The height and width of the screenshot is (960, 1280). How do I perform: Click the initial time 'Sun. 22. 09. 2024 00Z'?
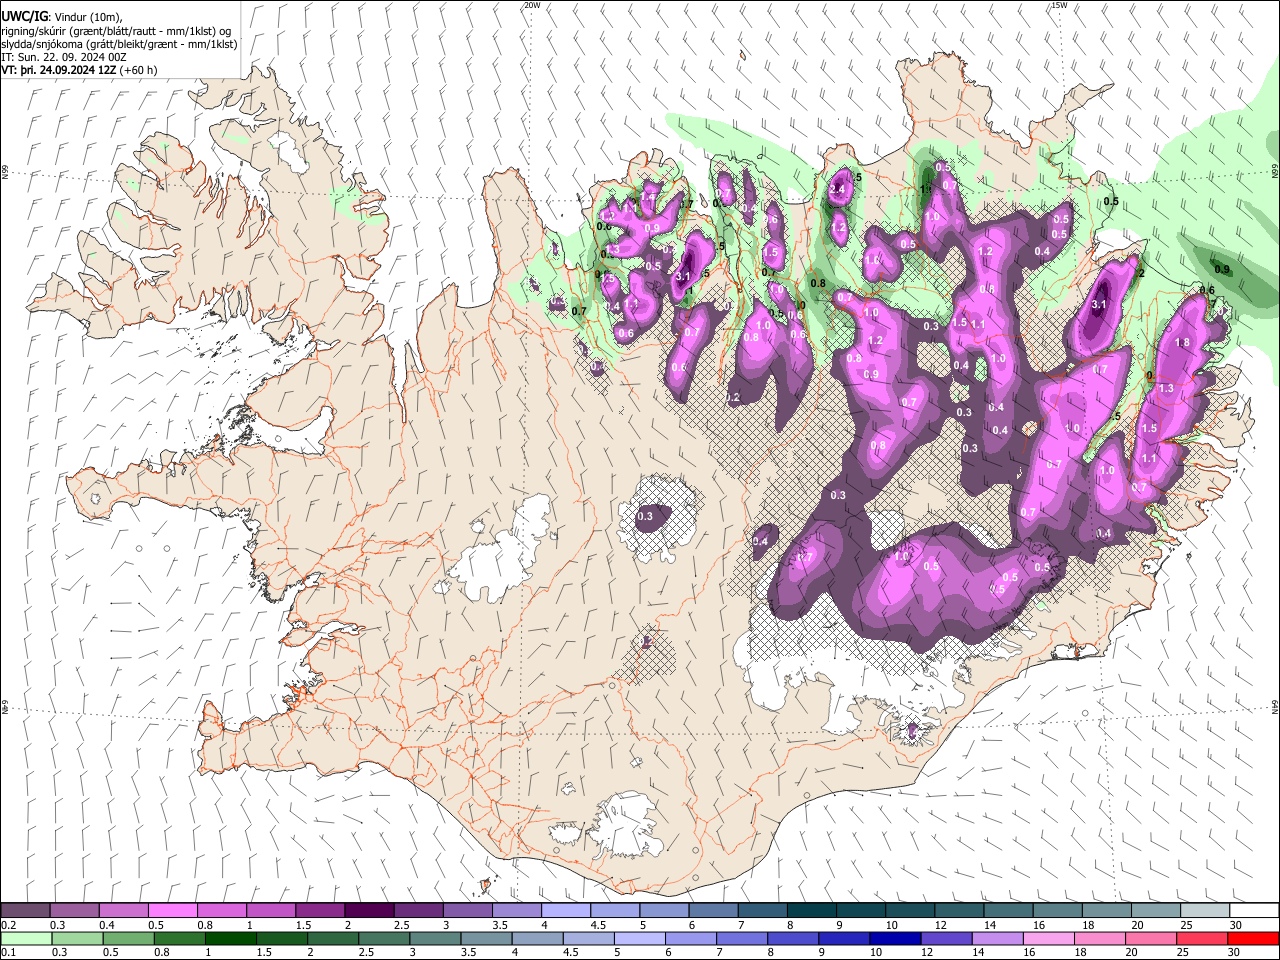tap(72, 58)
